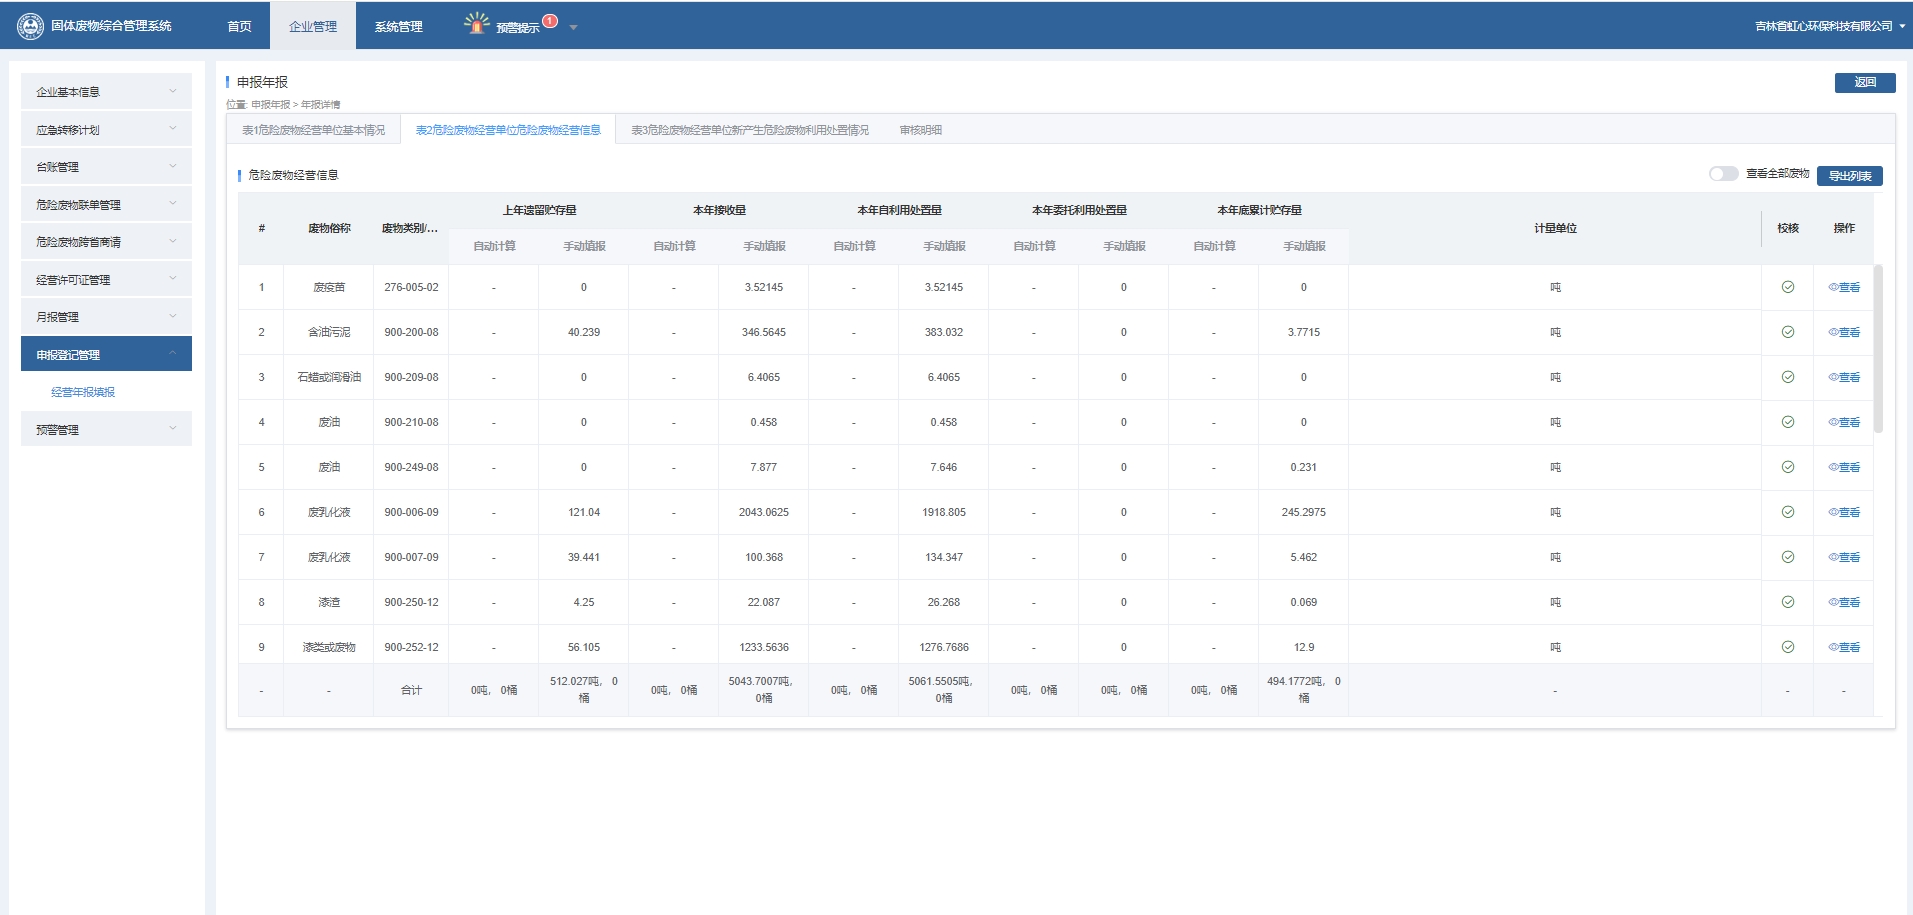Image resolution: width=1913 pixels, height=915 pixels.
Task: Expand 危险废物联单管理 sidebar menu
Action: point(106,204)
